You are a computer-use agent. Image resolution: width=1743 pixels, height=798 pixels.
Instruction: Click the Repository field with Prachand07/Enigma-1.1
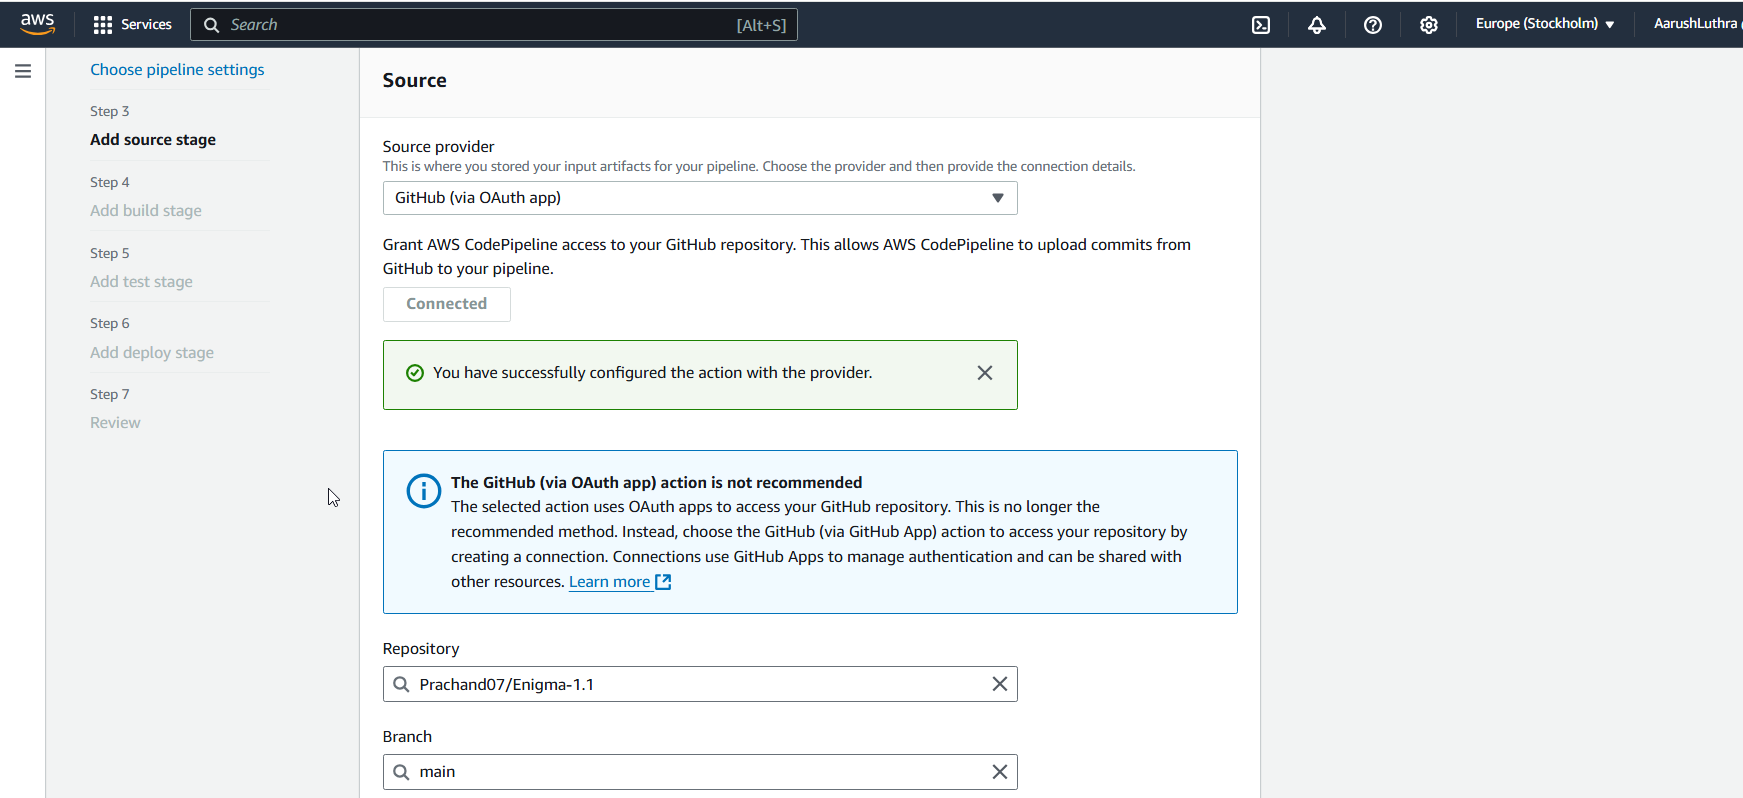click(x=700, y=684)
